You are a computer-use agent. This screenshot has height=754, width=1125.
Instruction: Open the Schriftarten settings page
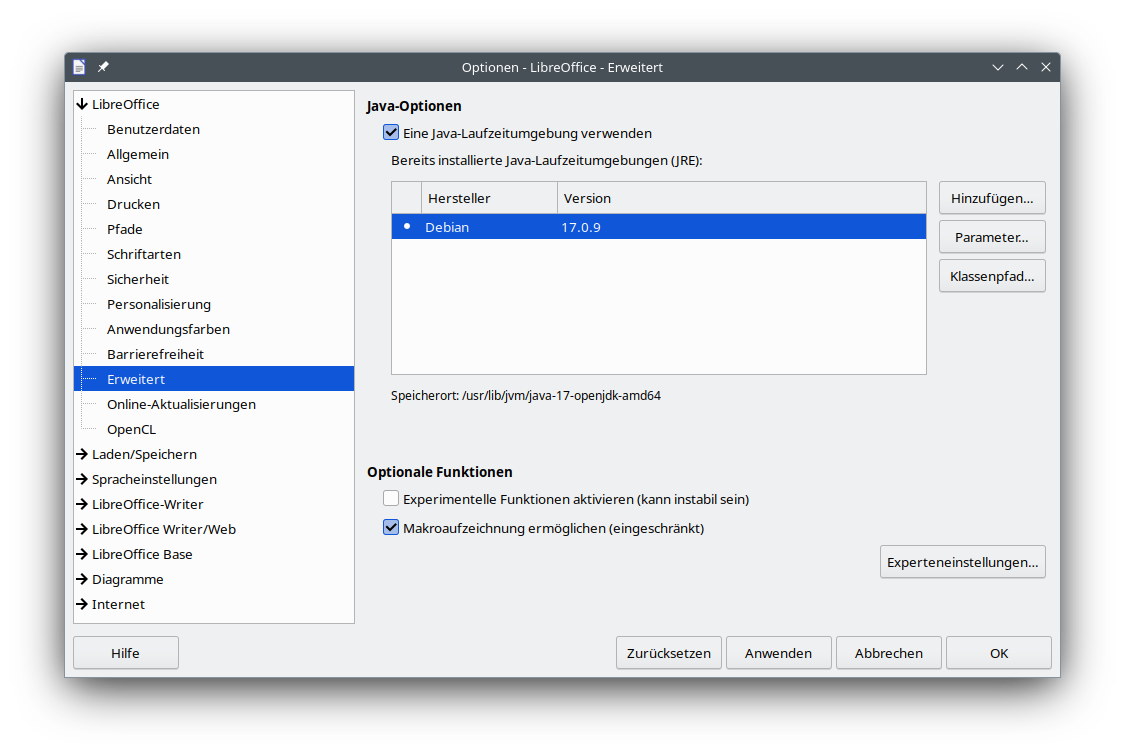(143, 255)
